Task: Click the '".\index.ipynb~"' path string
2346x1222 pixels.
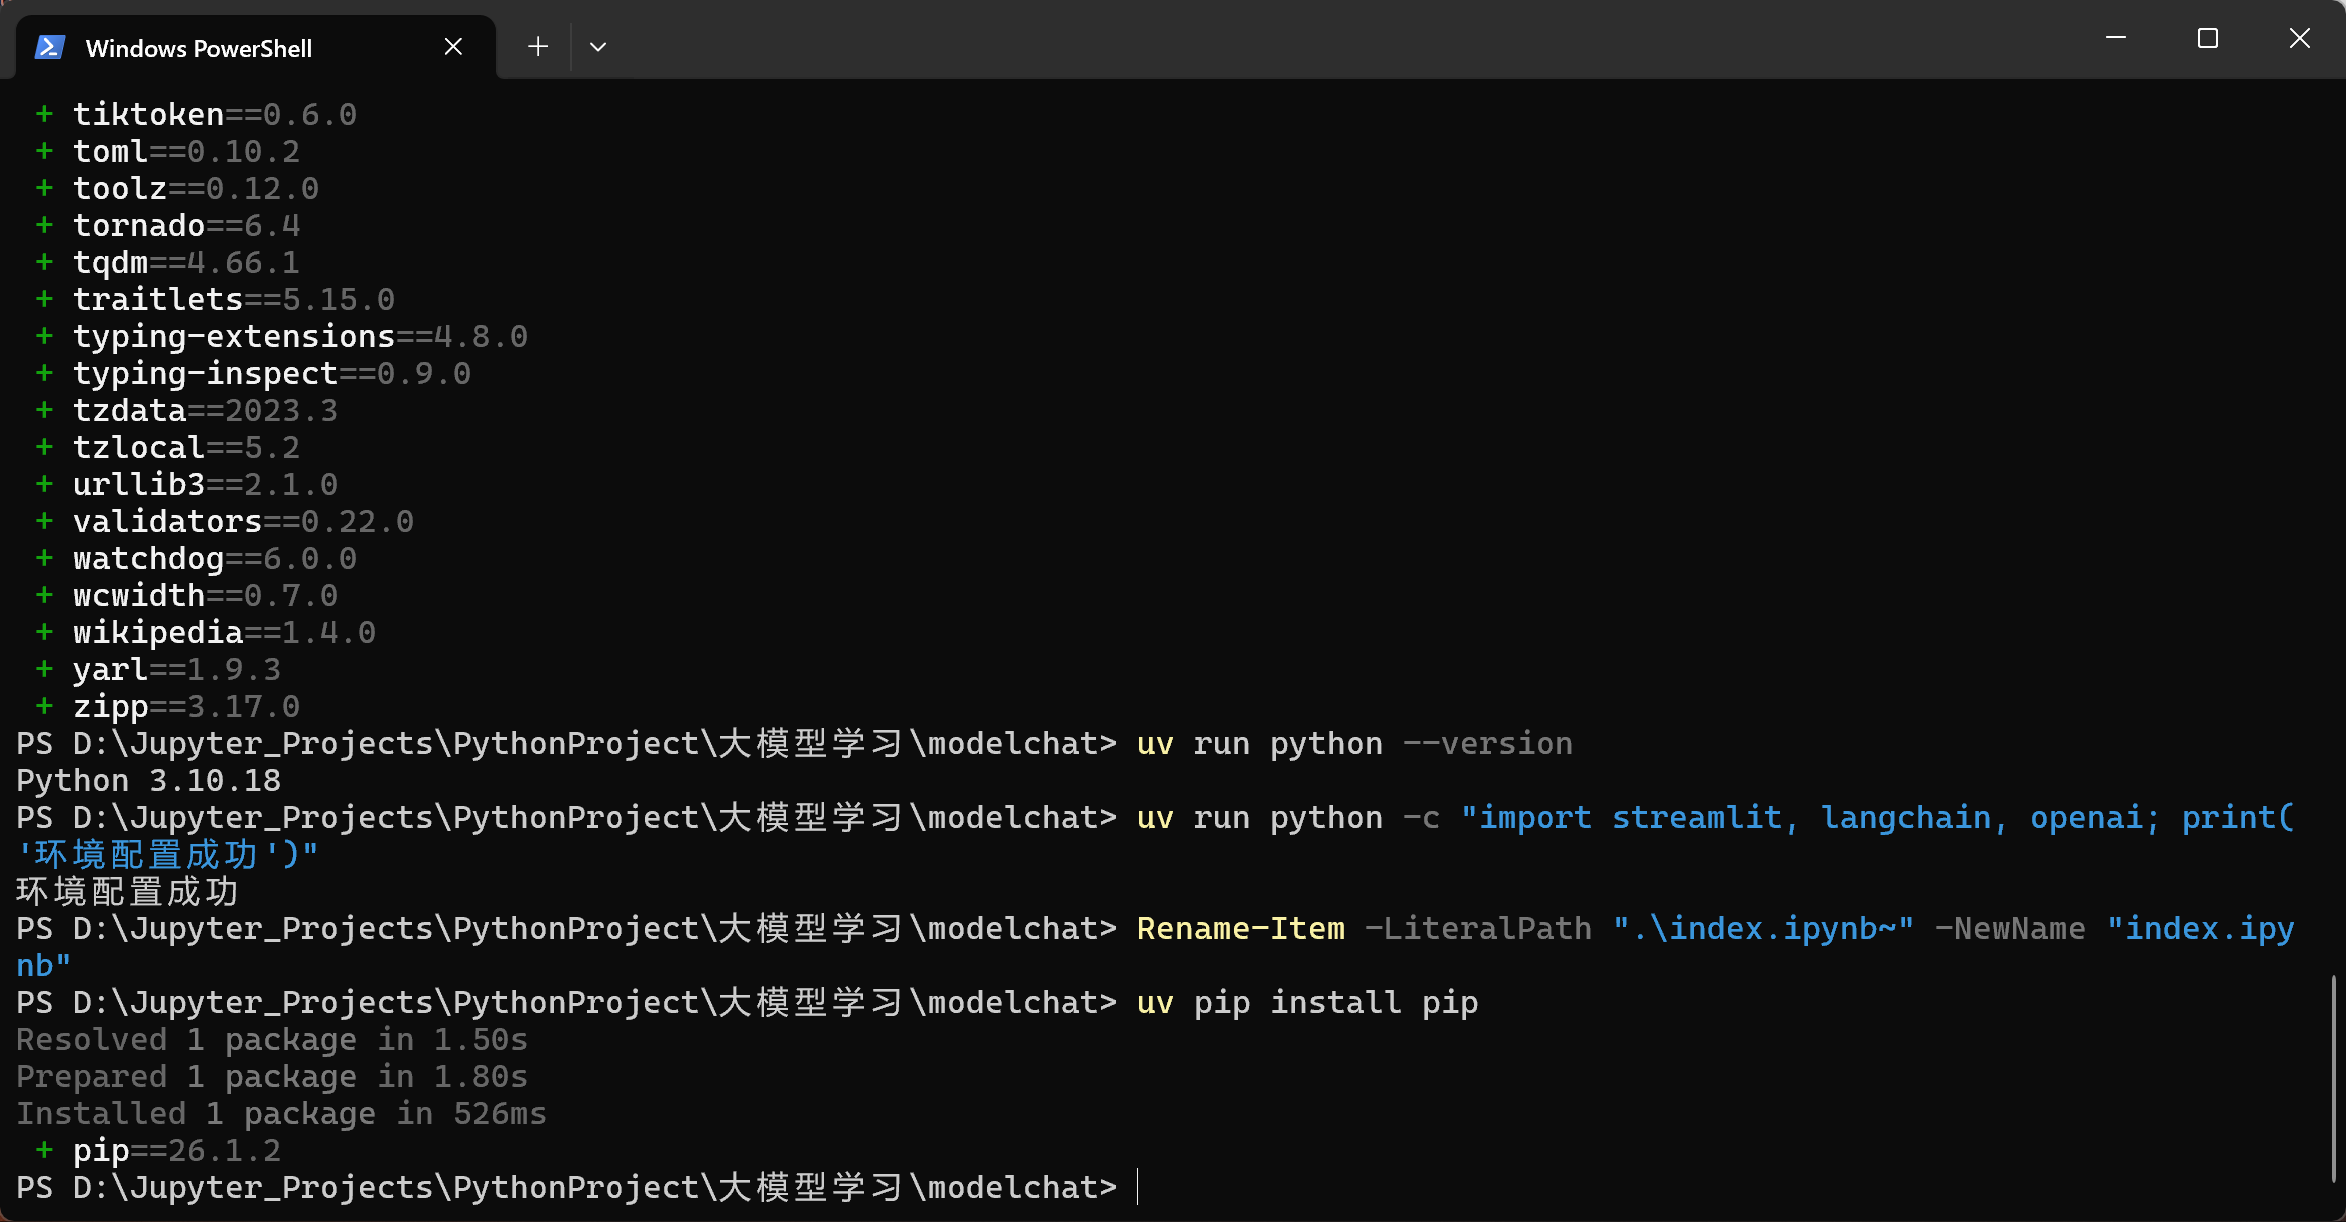Action: coord(1763,928)
